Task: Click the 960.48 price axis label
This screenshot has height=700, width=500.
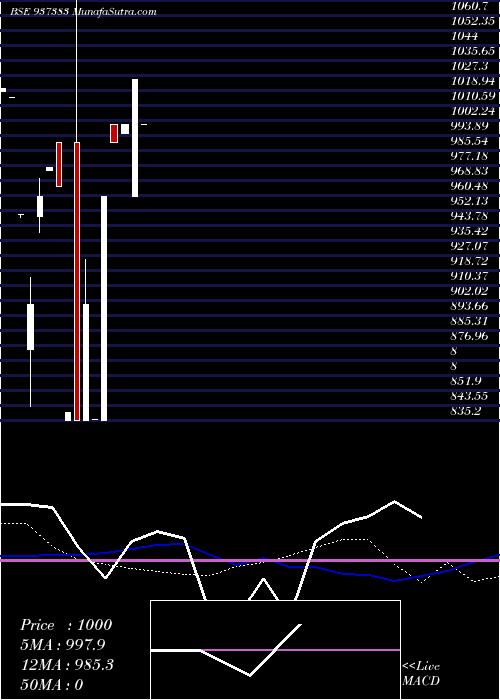Action: (x=469, y=186)
